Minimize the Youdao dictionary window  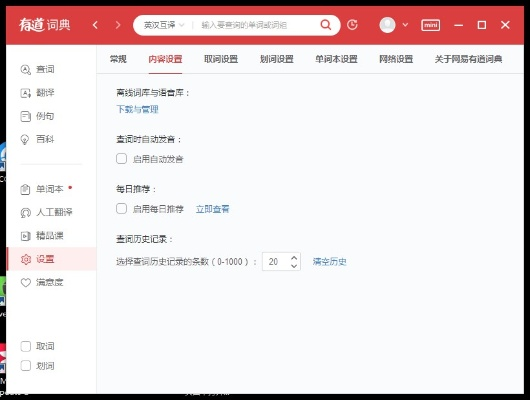click(459, 25)
